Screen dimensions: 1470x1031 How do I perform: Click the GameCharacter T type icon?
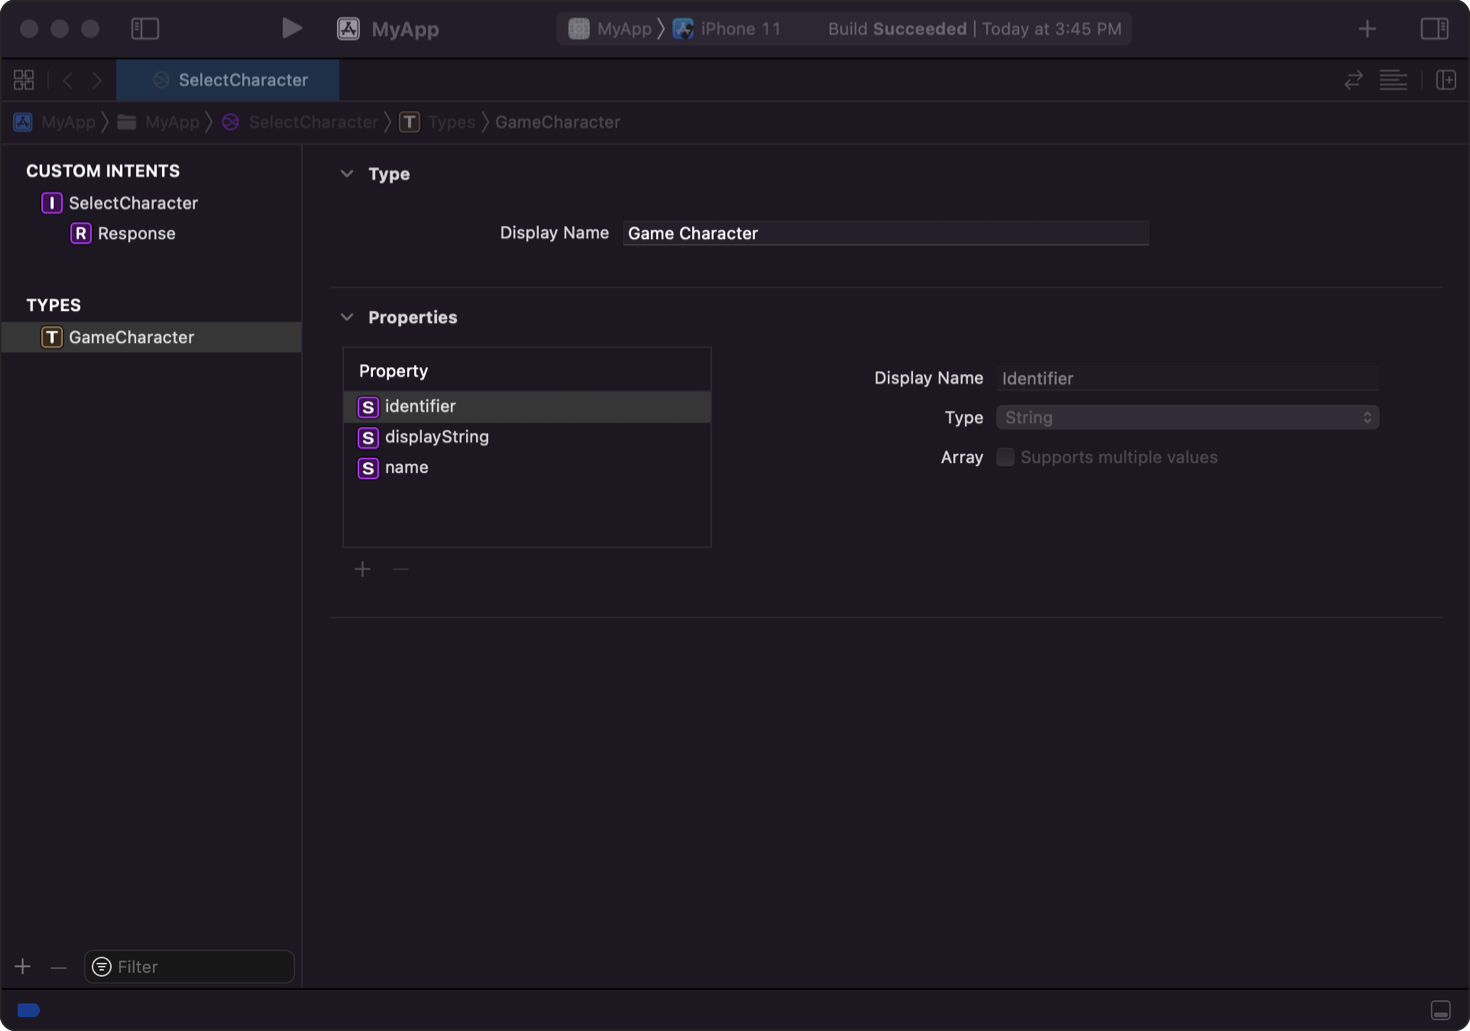point(52,337)
